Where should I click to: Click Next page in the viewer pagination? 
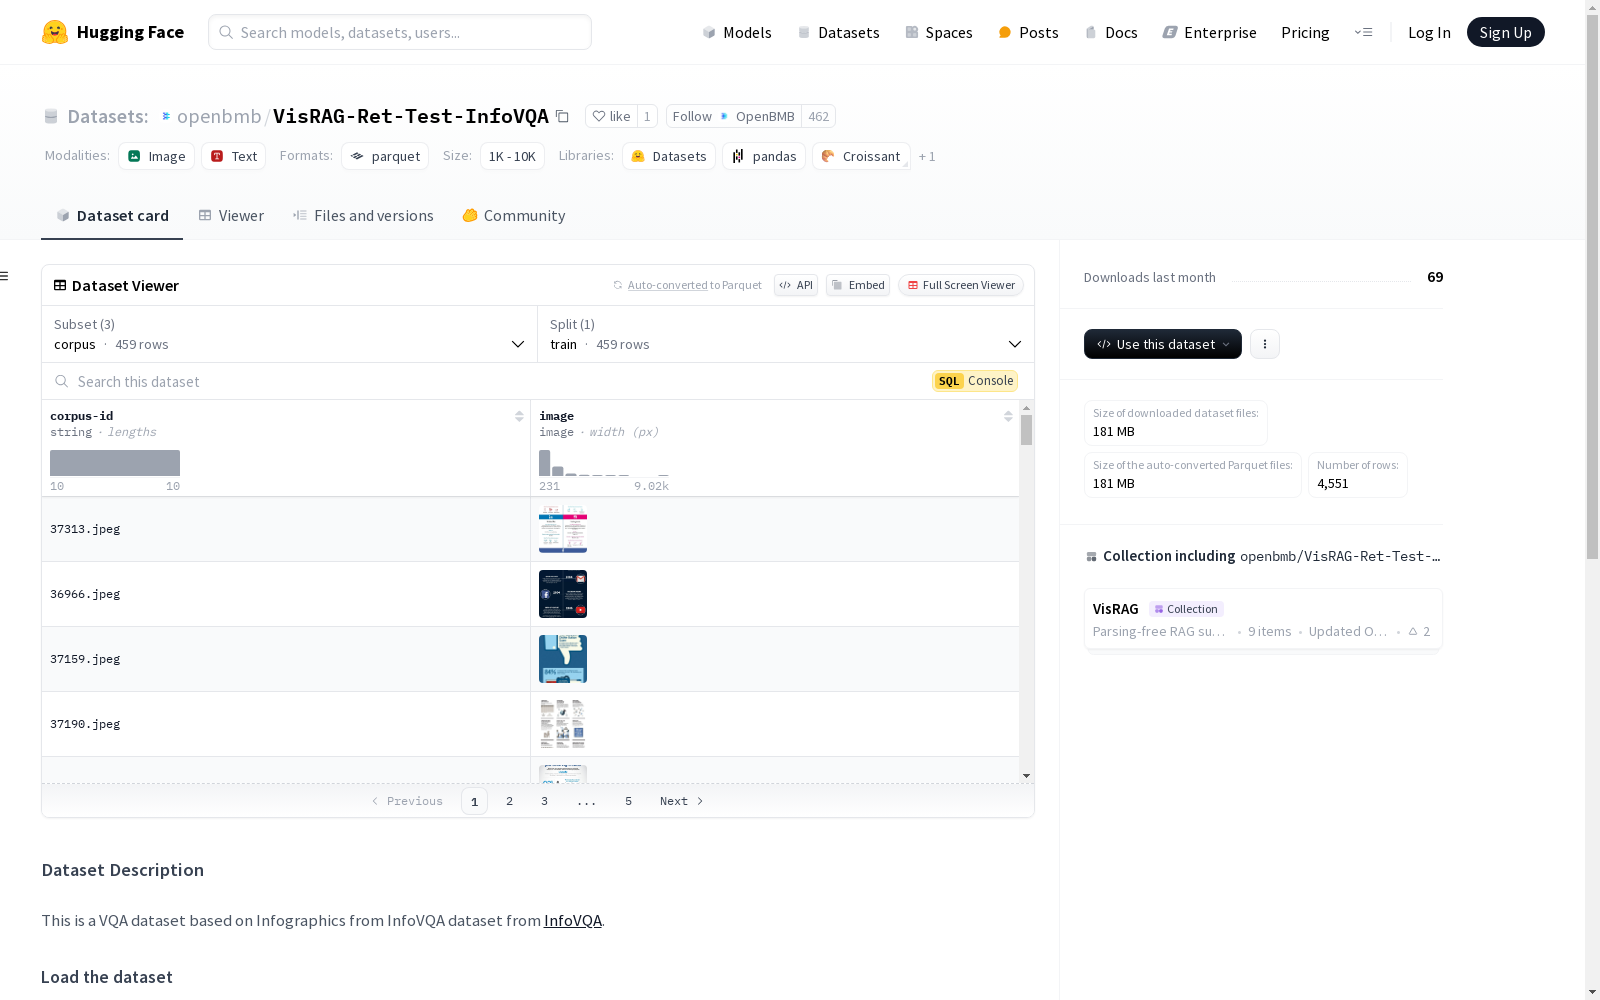(682, 801)
